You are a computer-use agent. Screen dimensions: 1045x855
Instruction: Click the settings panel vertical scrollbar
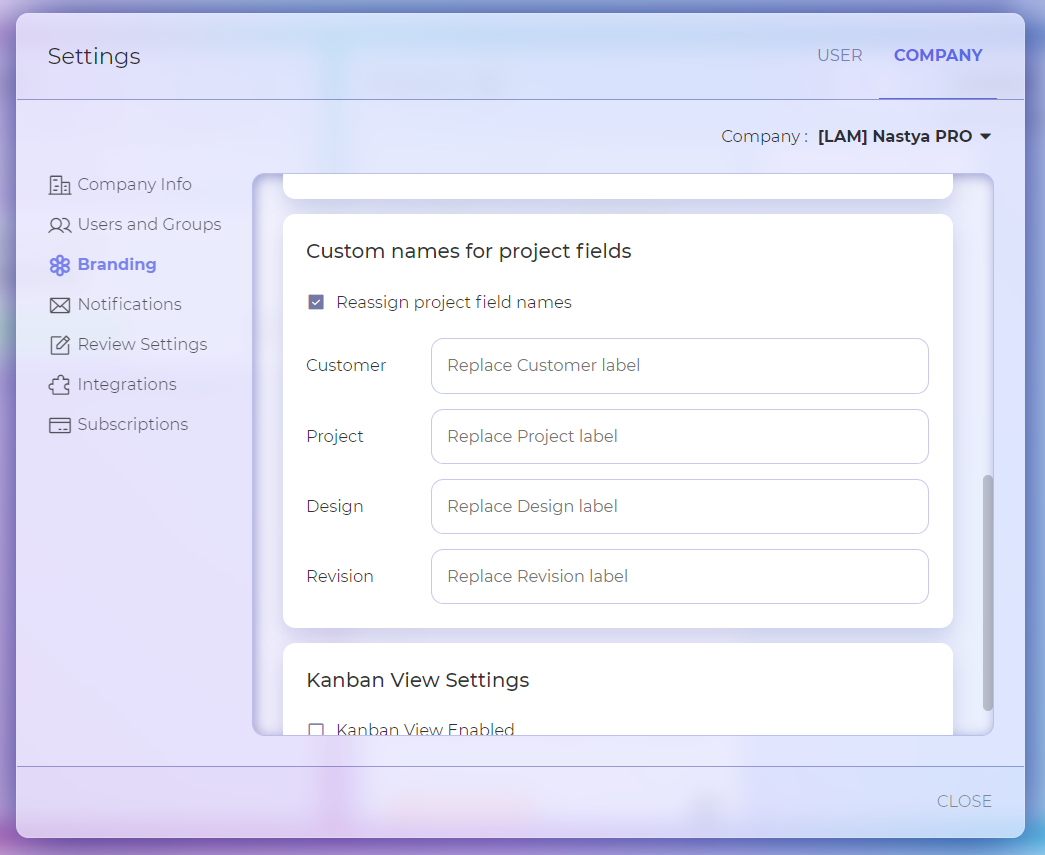tap(988, 592)
